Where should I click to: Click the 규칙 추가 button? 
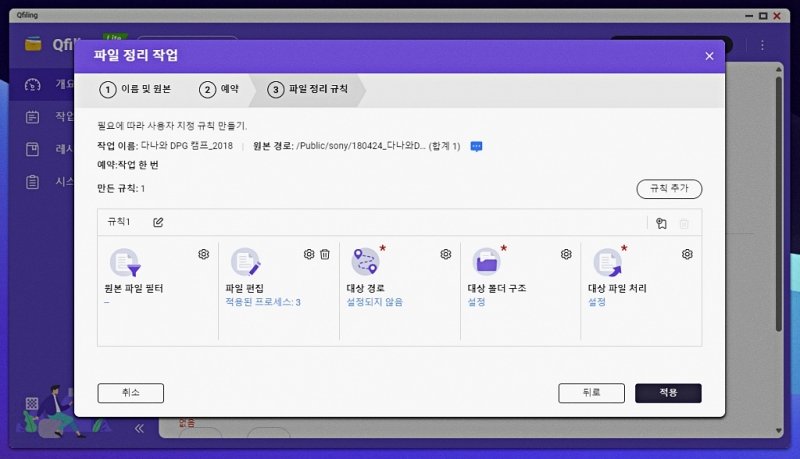(669, 188)
